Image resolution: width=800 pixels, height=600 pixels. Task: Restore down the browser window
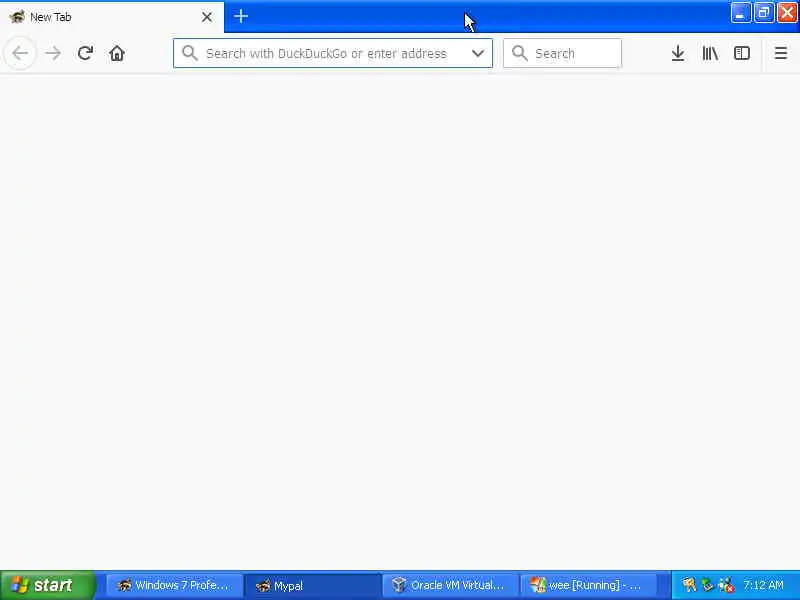pos(764,13)
